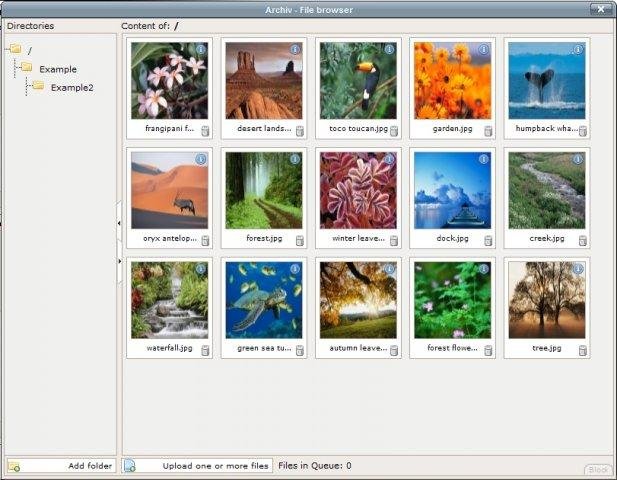Image resolution: width=617 pixels, height=480 pixels.
Task: Open info icon on dock.jpg
Action: coord(484,159)
